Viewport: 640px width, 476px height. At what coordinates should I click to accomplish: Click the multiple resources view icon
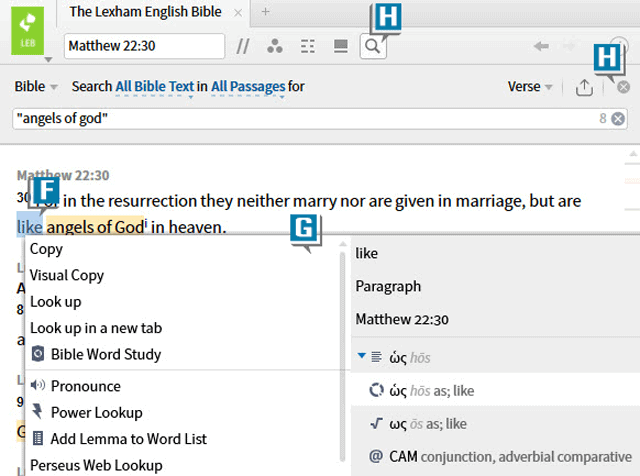tap(341, 46)
